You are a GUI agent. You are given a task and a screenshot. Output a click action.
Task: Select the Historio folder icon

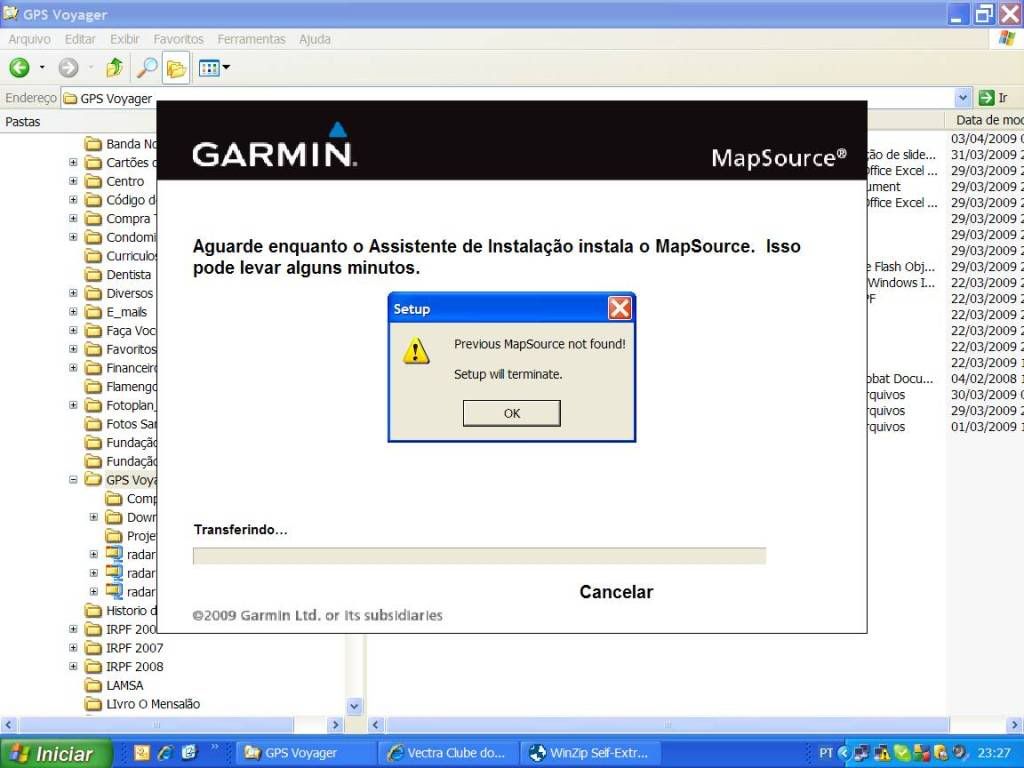94,611
